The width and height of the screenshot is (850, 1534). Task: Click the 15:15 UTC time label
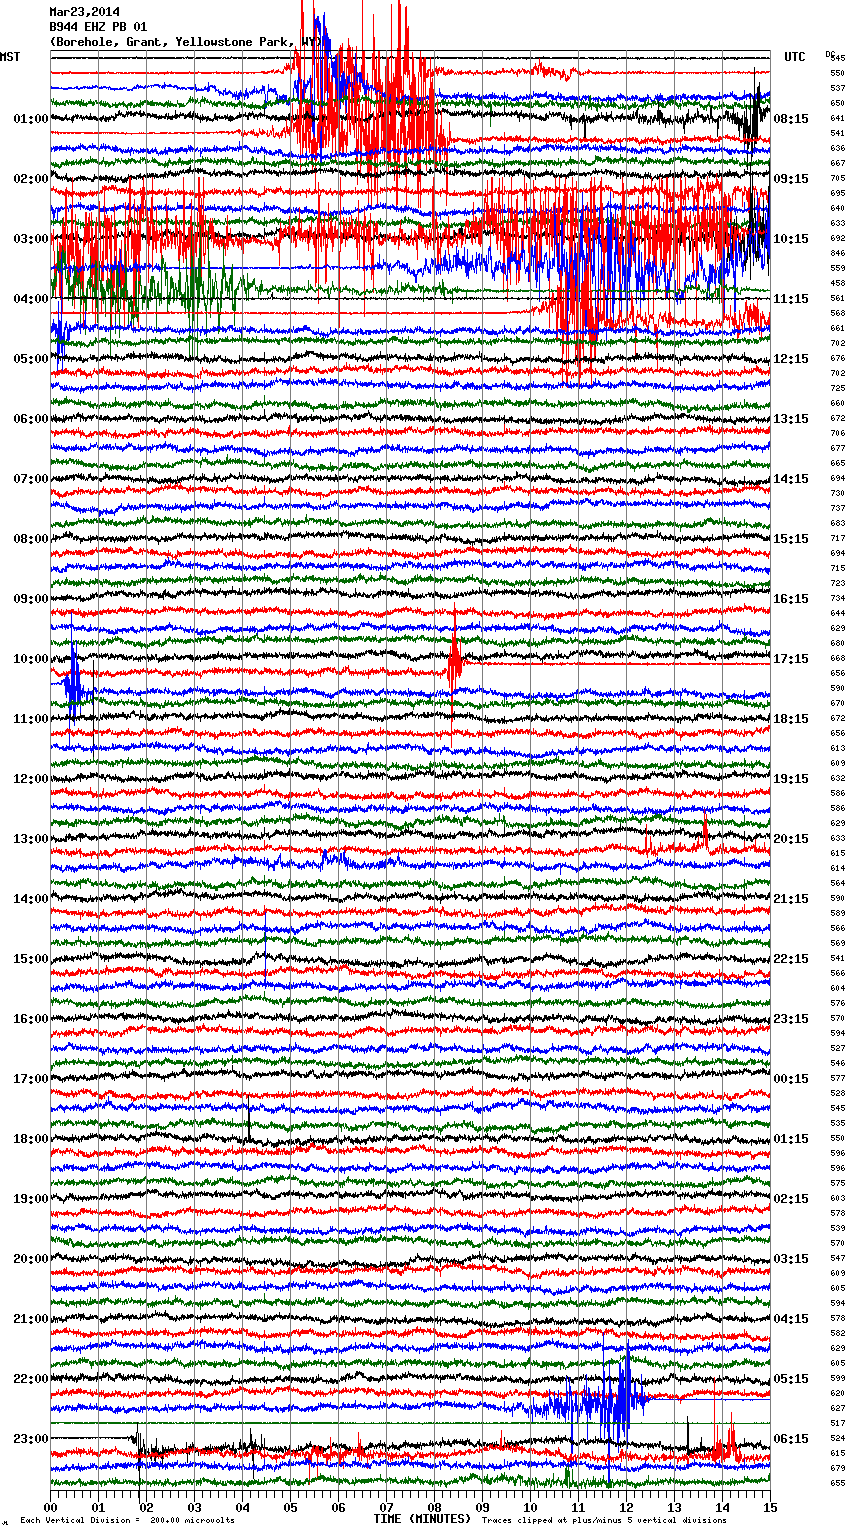click(x=791, y=539)
